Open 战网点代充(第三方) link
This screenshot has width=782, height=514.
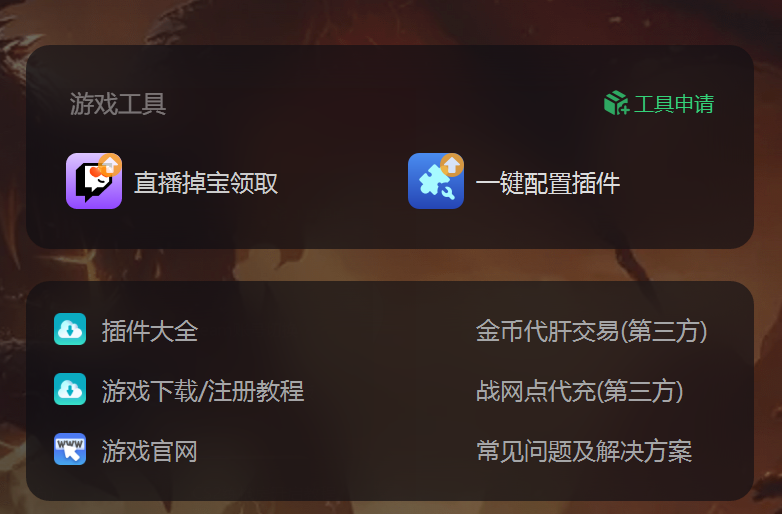pos(580,391)
